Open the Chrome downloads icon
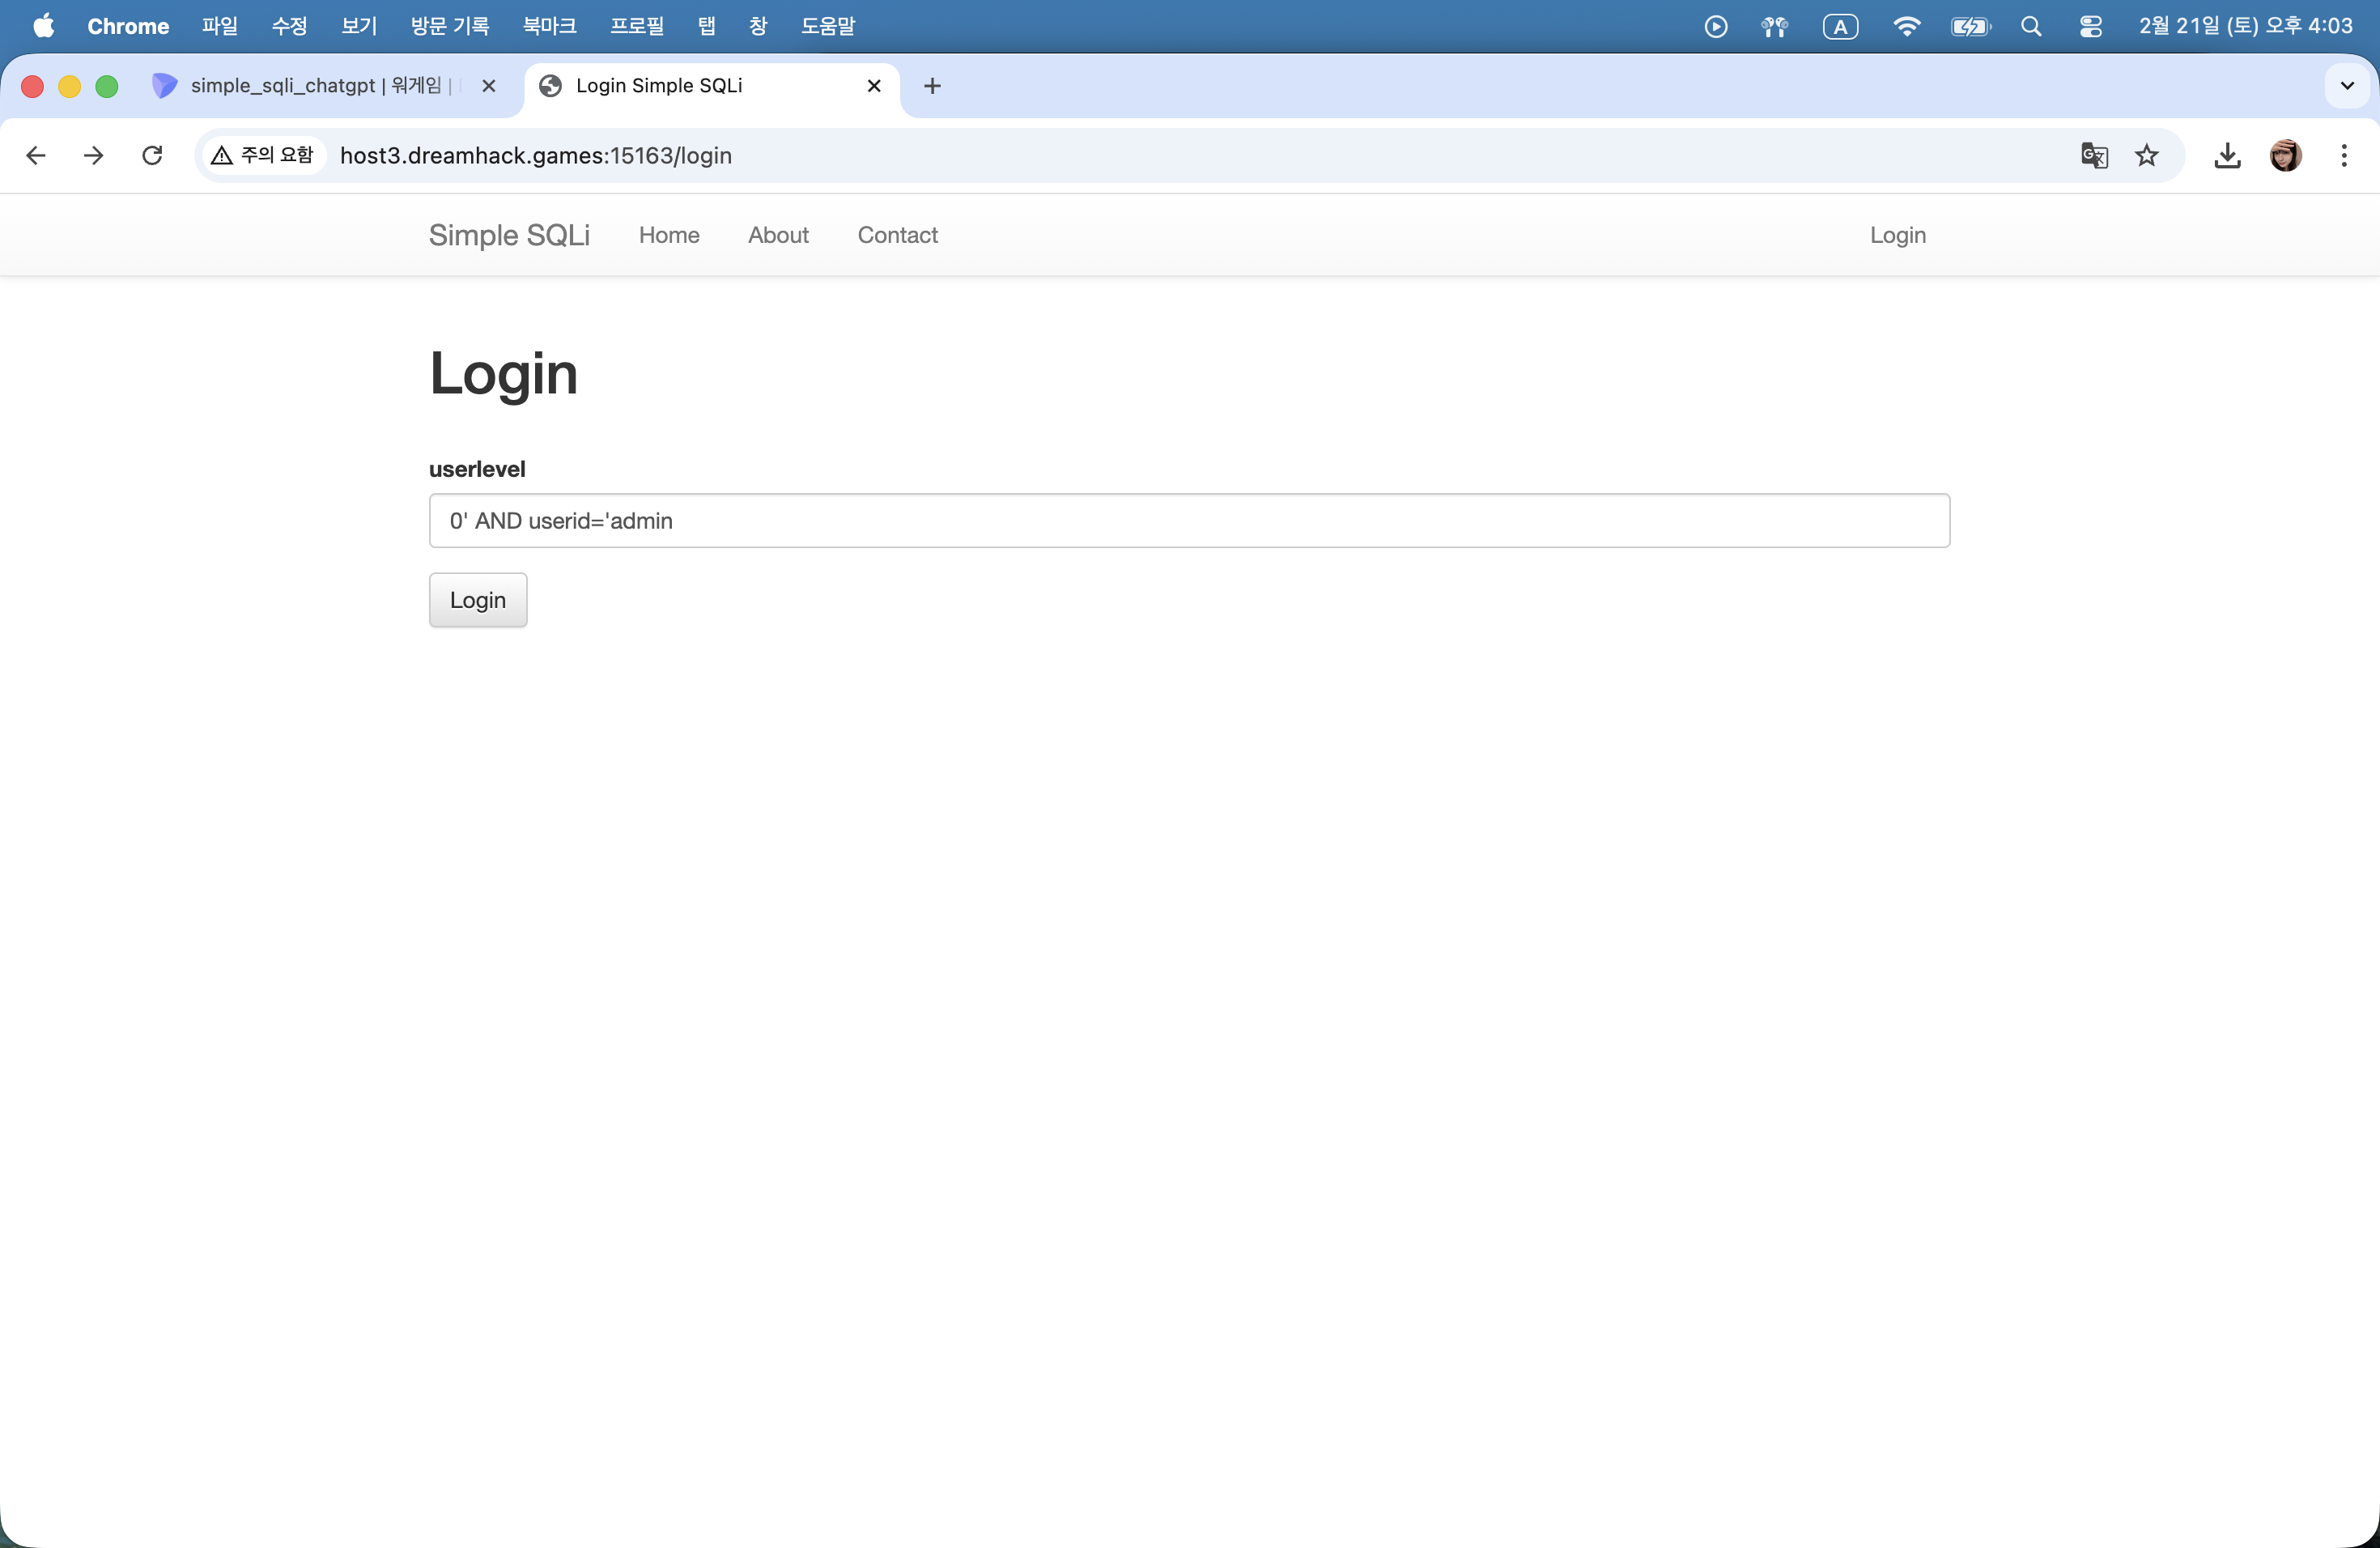2380x1548 pixels. coord(2227,155)
